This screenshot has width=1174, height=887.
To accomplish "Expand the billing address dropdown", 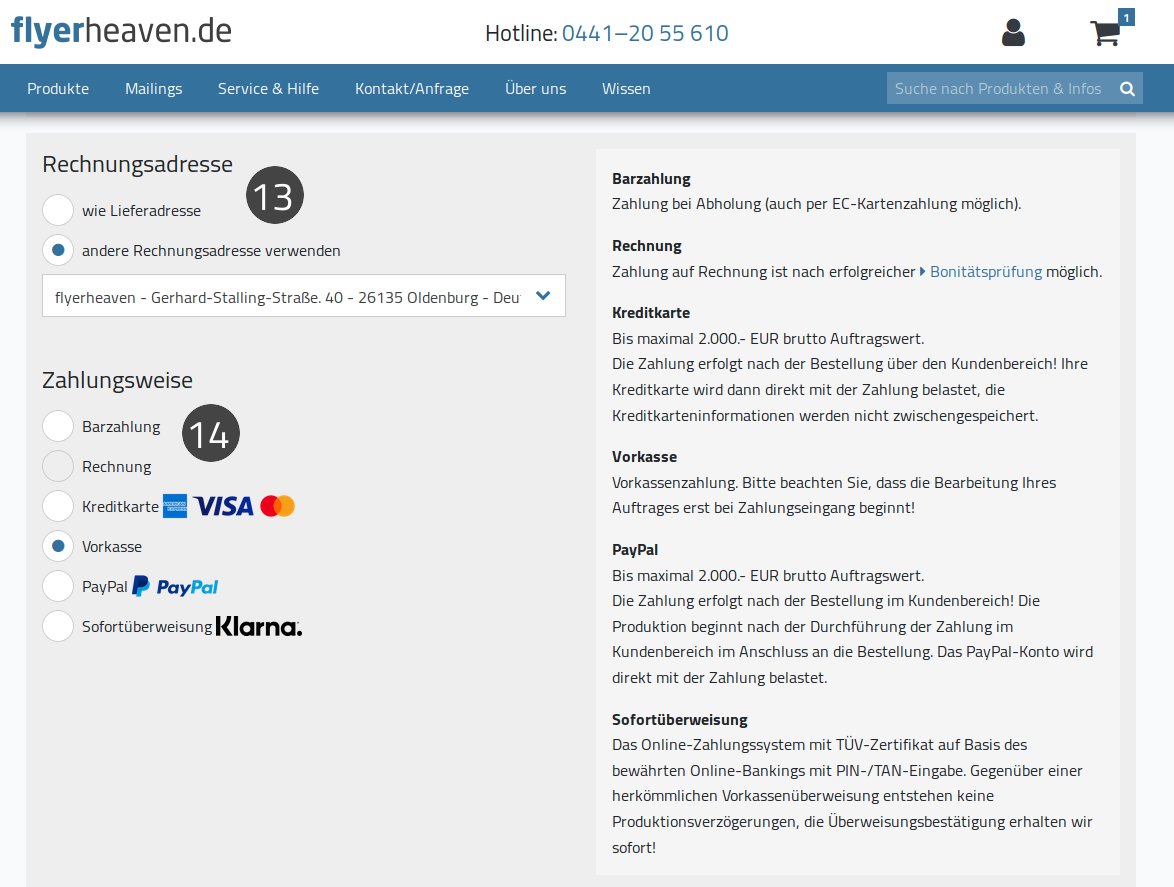I will [304, 296].
